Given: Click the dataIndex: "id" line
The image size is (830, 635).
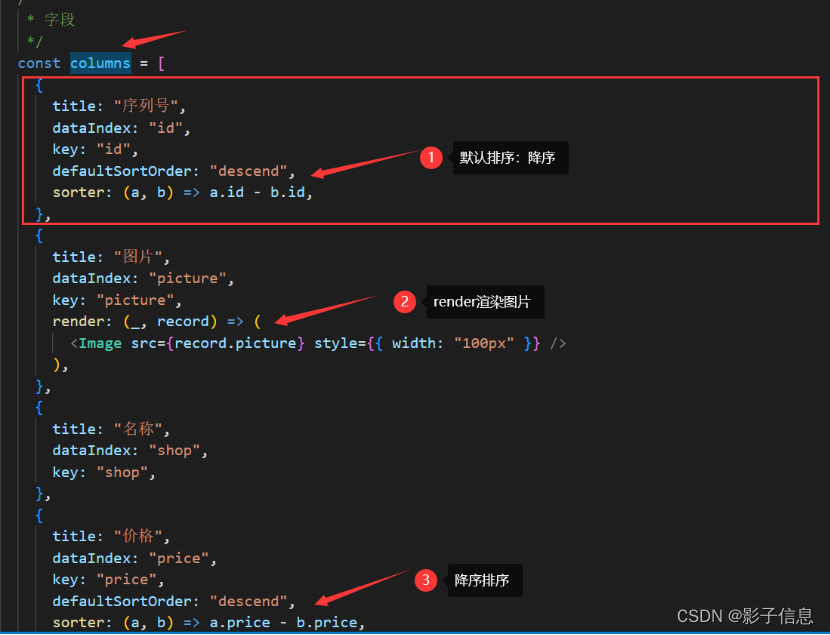Looking at the screenshot, I should [121, 128].
